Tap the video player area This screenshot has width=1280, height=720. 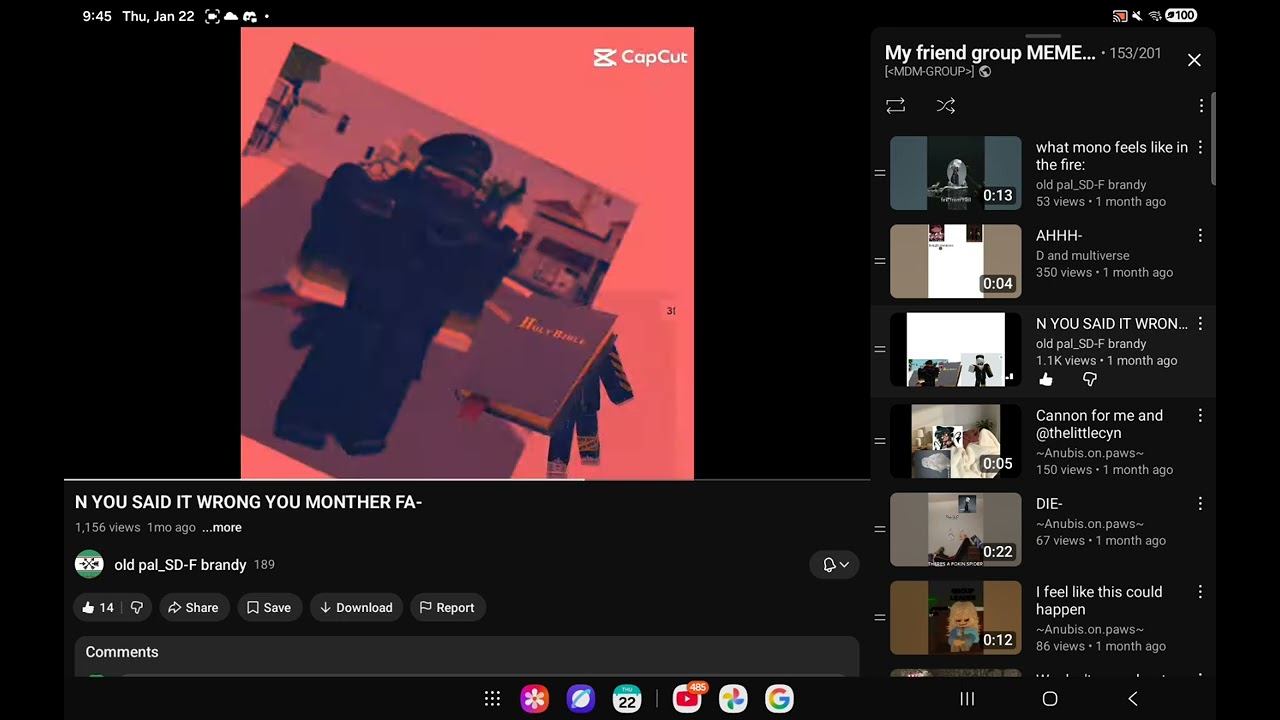[467, 253]
